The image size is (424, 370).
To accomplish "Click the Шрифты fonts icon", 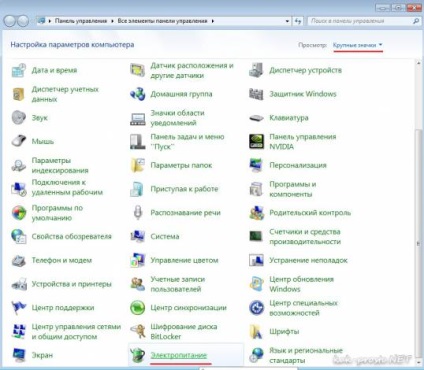I will pyautogui.click(x=256, y=331).
